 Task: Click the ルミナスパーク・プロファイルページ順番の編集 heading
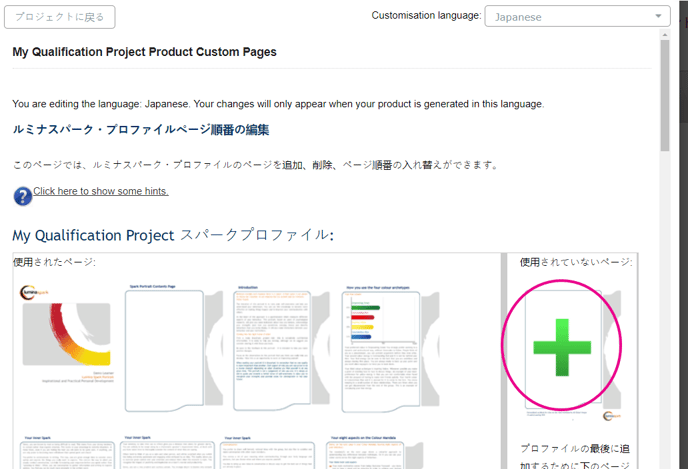coord(141,130)
